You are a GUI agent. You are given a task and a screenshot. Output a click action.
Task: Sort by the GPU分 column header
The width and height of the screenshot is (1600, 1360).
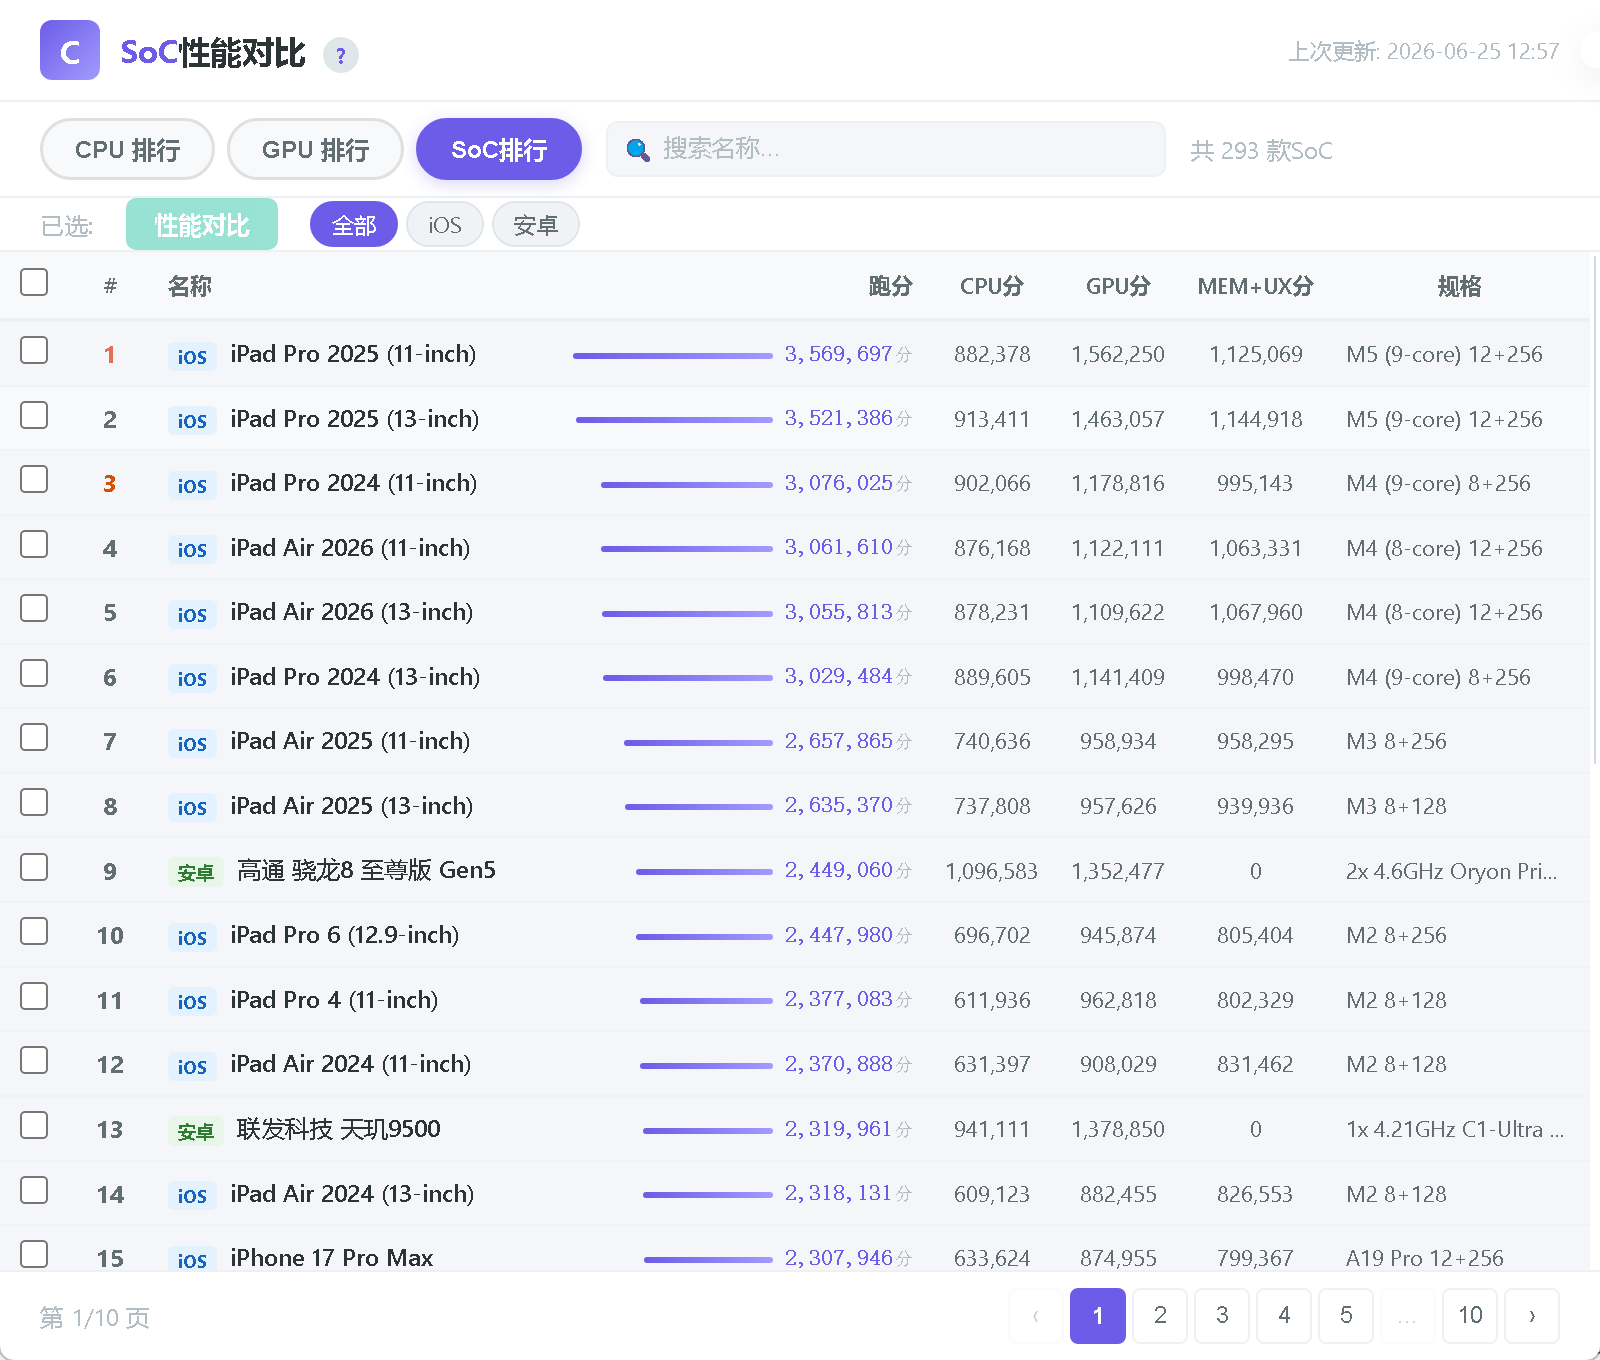(x=1118, y=286)
